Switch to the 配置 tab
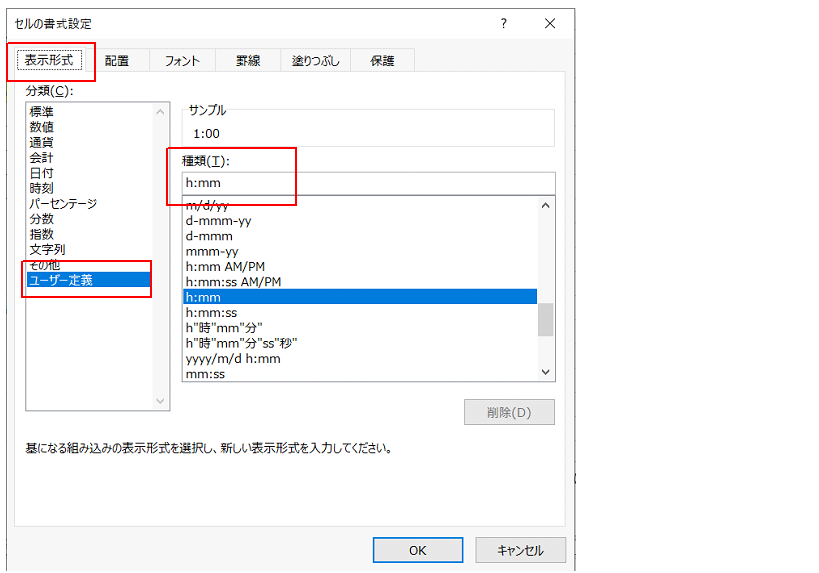 pos(117,61)
